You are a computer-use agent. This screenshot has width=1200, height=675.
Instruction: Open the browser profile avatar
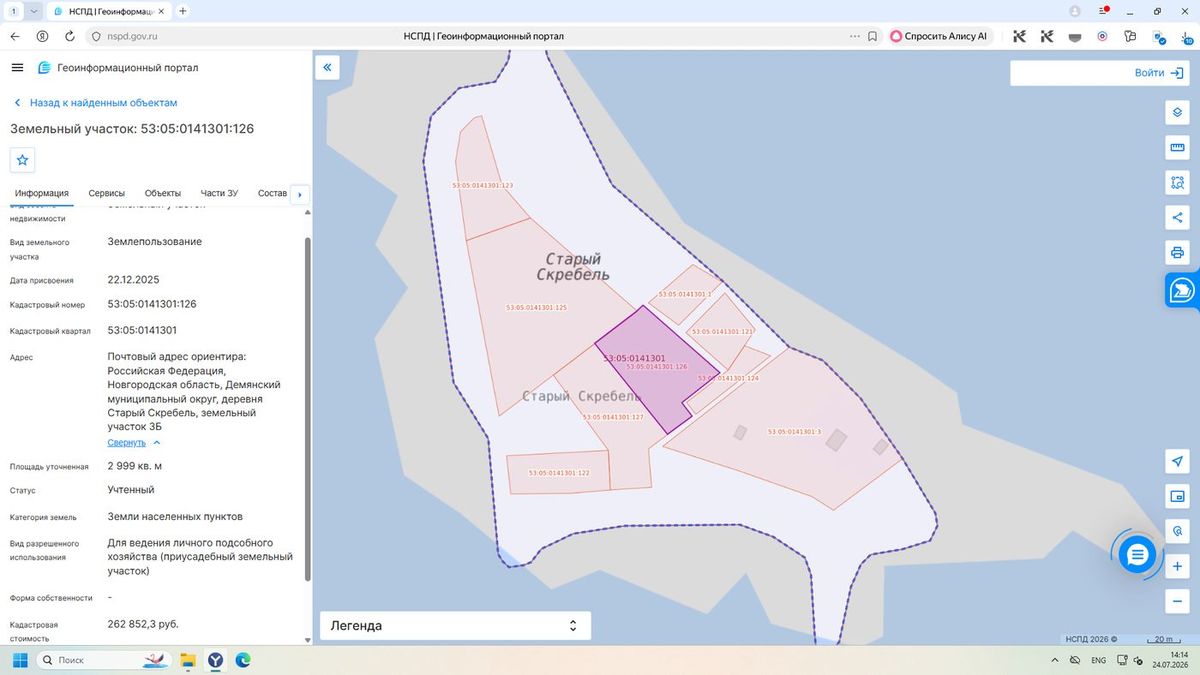[1075, 11]
